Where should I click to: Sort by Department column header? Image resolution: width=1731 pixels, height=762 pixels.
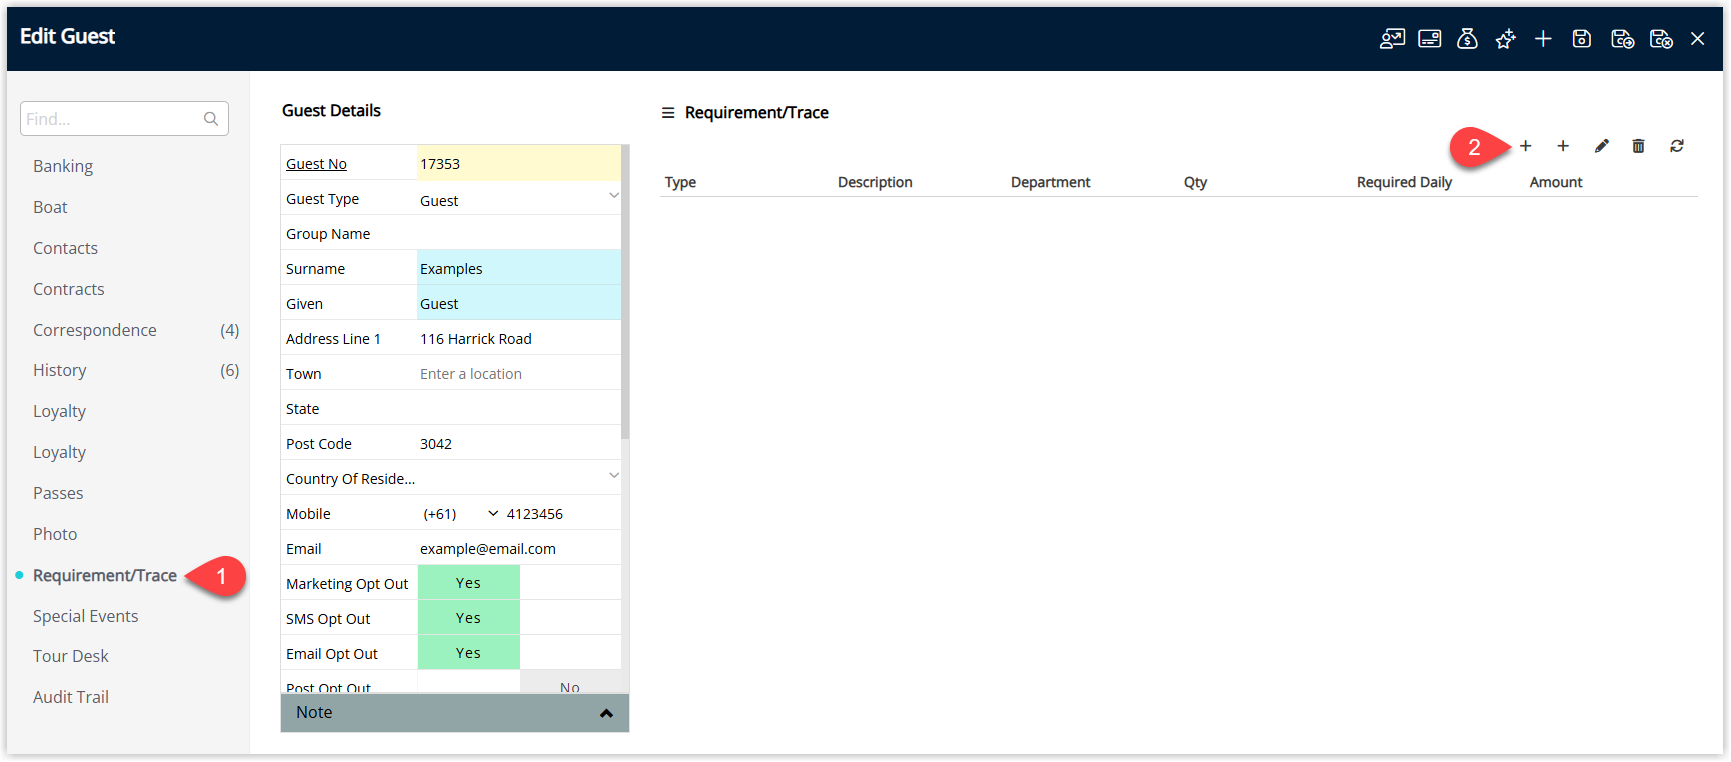1050,182
